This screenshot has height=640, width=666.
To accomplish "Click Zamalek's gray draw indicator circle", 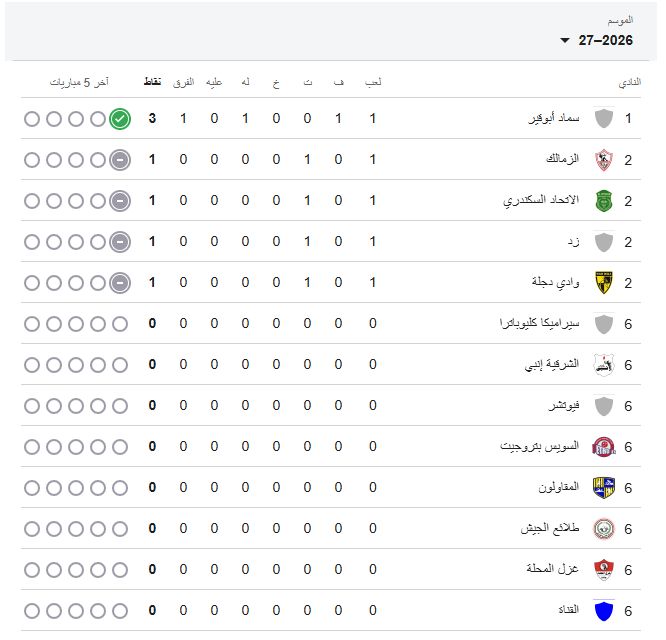I will (120, 160).
